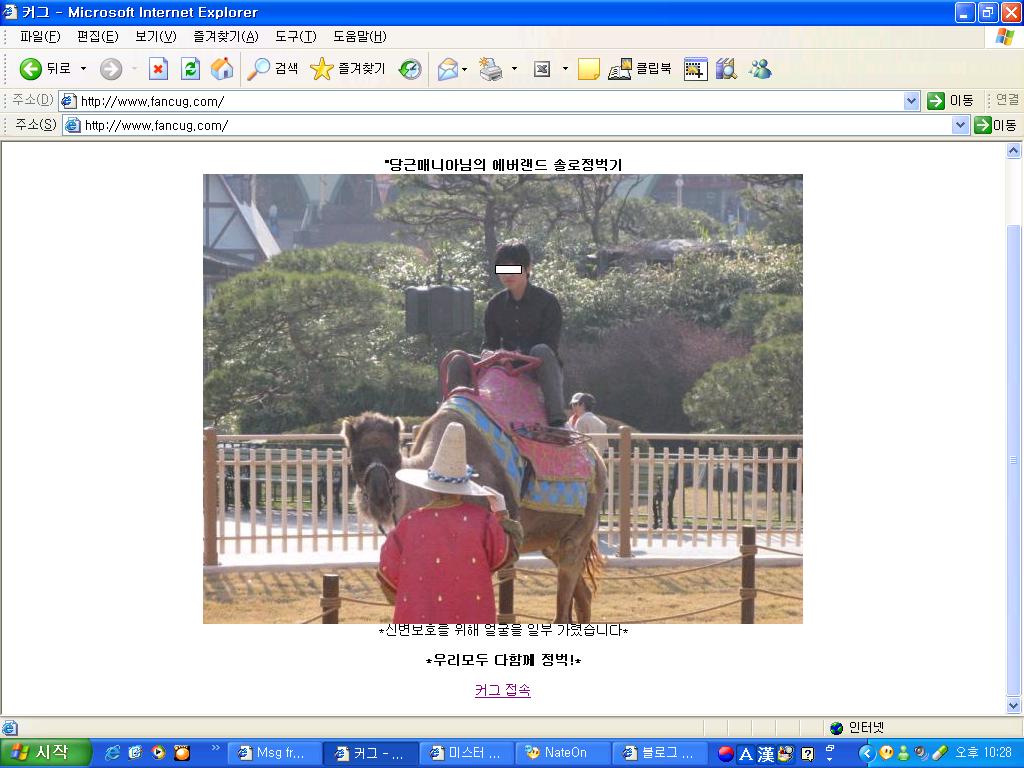Viewport: 1024px width, 768px height.
Task: Click the red Stop icon in toolbar
Action: (158, 69)
